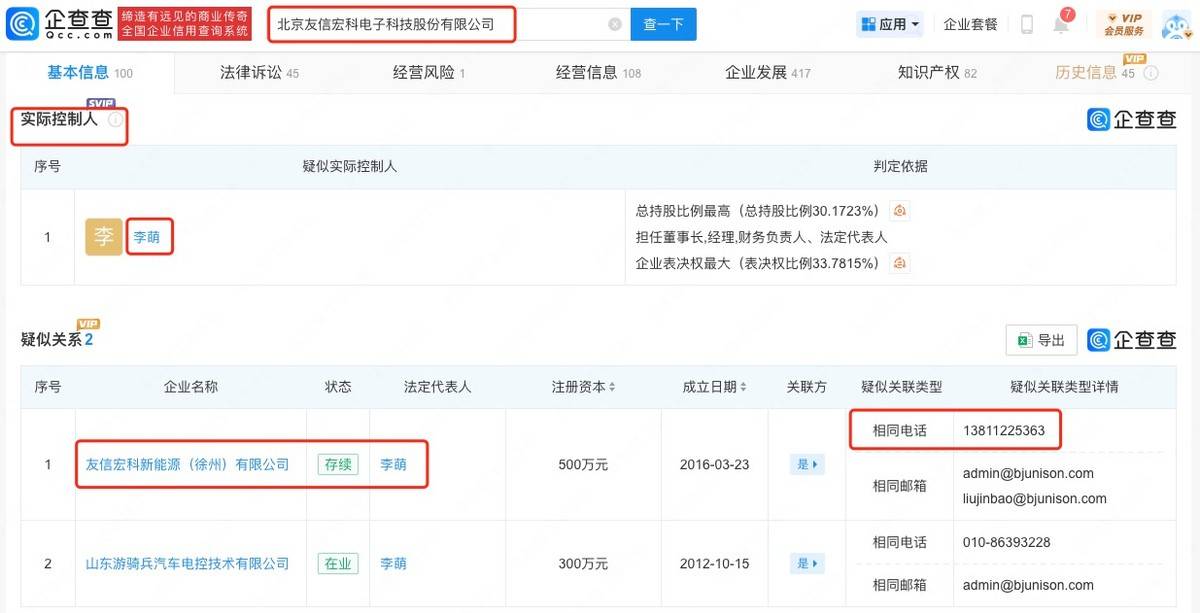Check the notification bell with 7 alerts
The height and width of the screenshot is (613, 1200).
[1061, 24]
